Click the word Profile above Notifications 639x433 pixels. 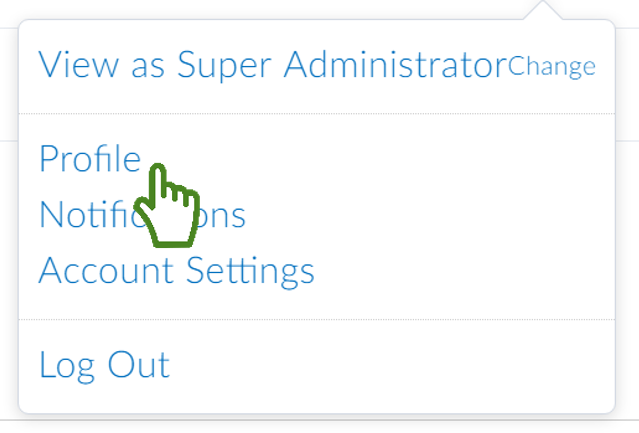(x=89, y=159)
